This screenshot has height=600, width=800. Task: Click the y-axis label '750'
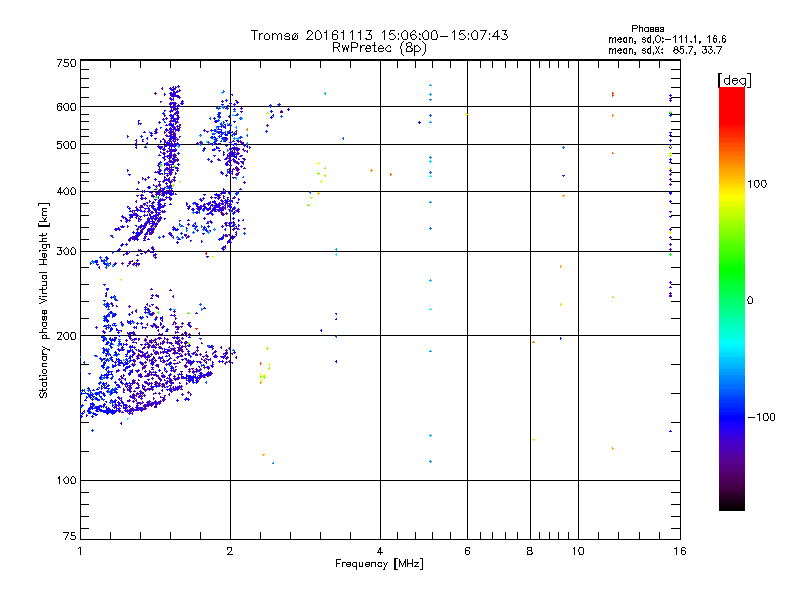click(66, 63)
